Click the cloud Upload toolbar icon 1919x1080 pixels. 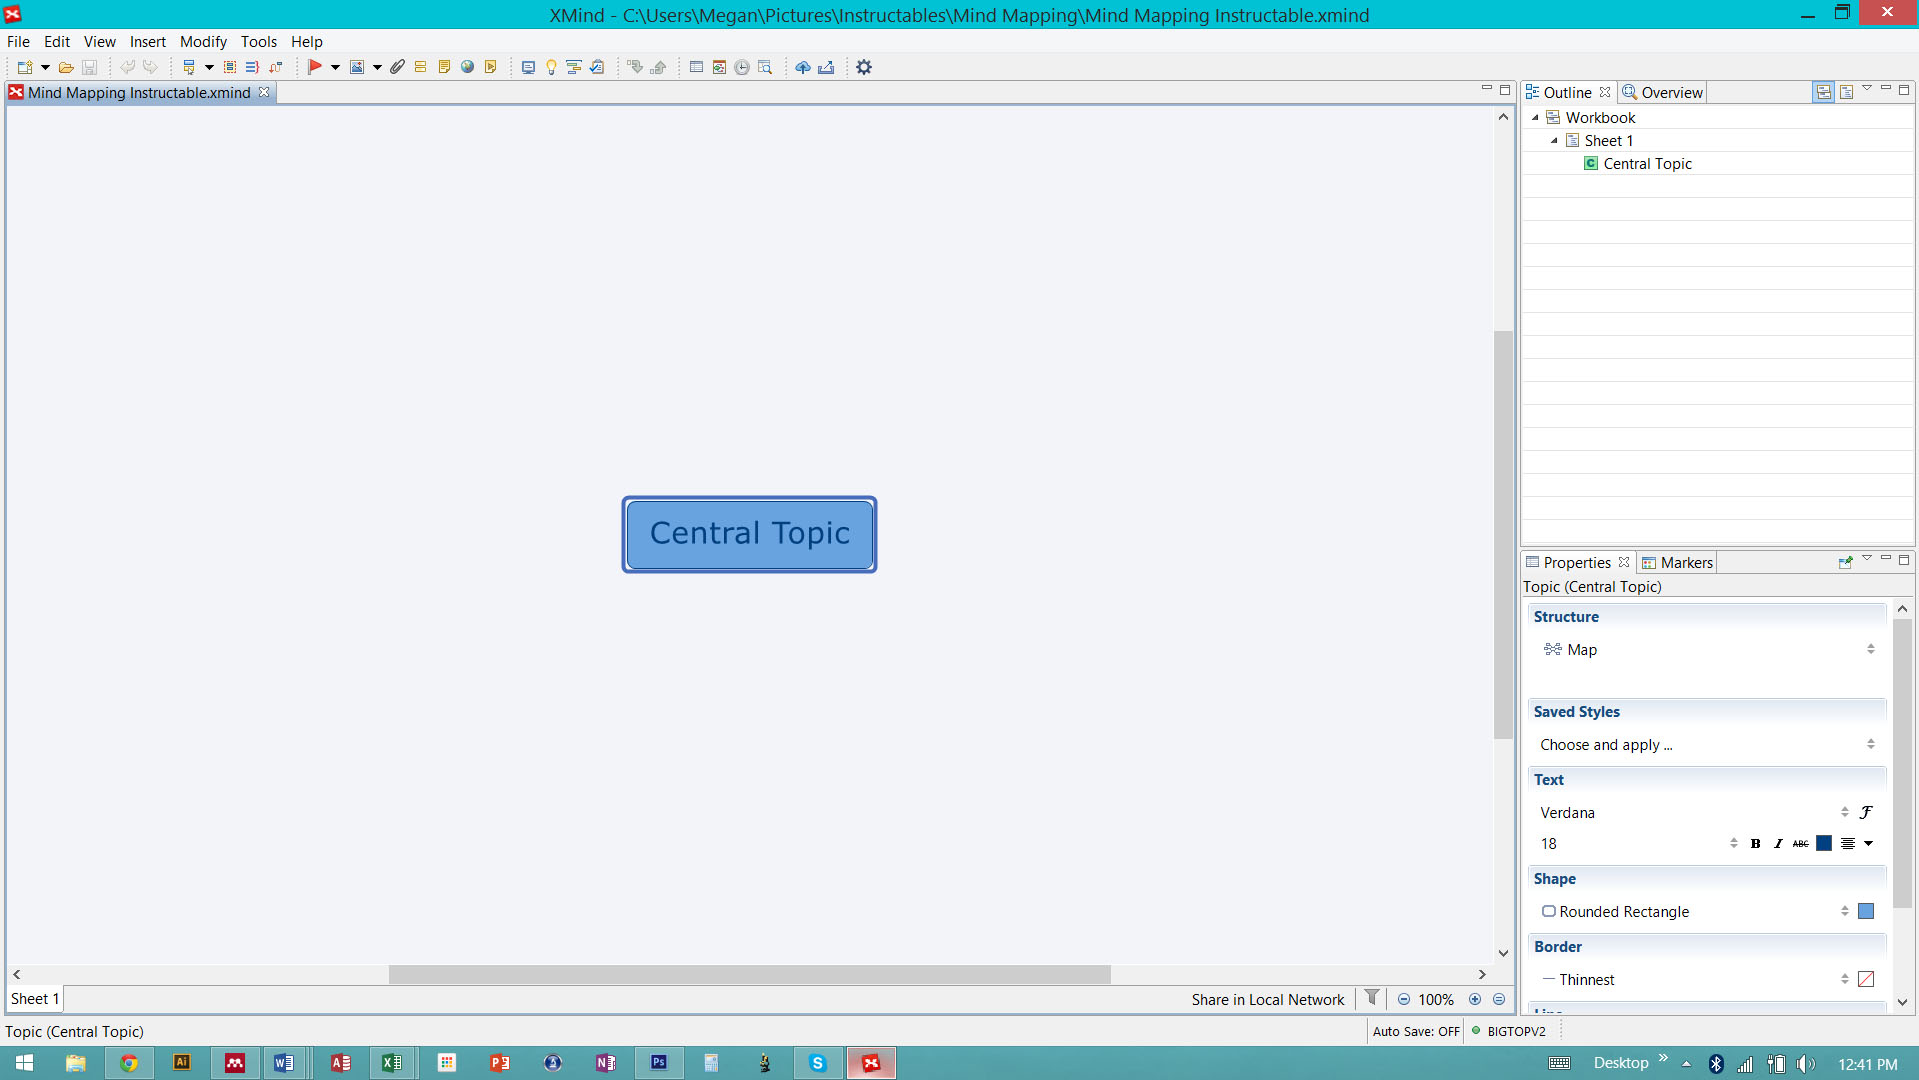[803, 67]
